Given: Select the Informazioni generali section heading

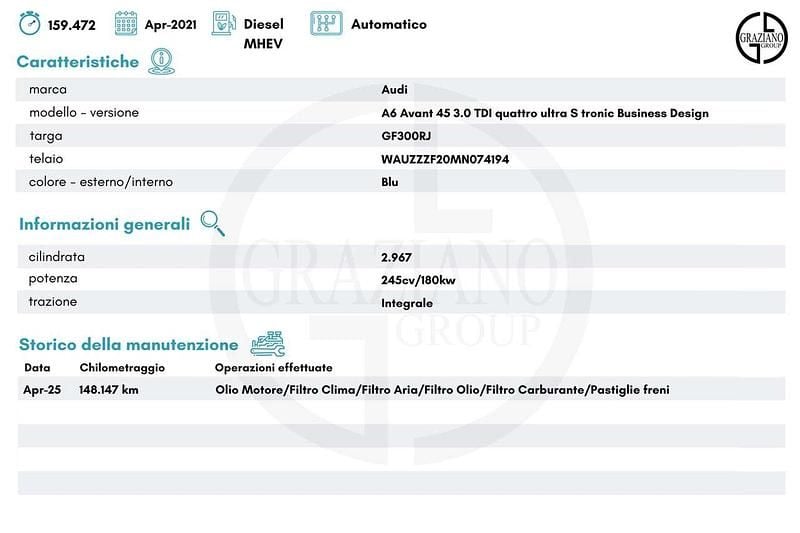Looking at the screenshot, I should coord(104,224).
